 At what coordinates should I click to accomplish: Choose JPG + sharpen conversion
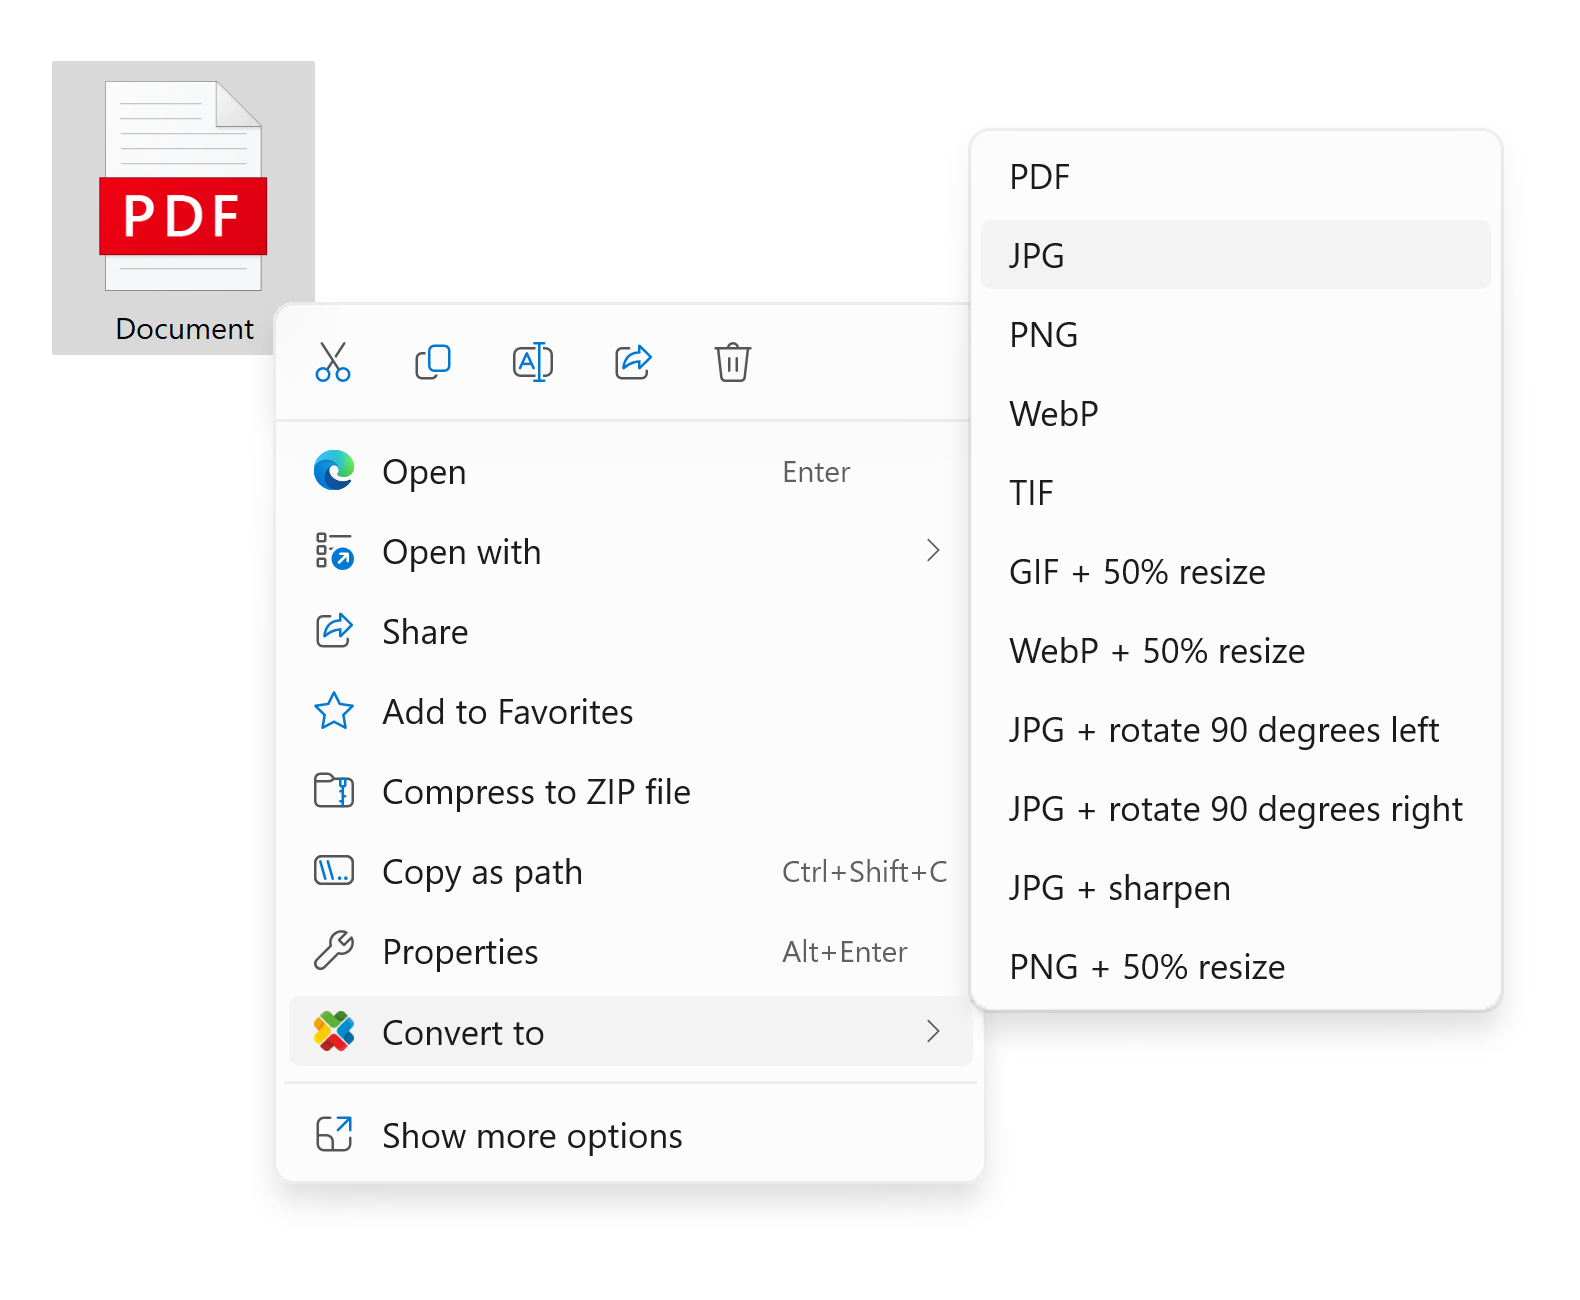point(1119,888)
